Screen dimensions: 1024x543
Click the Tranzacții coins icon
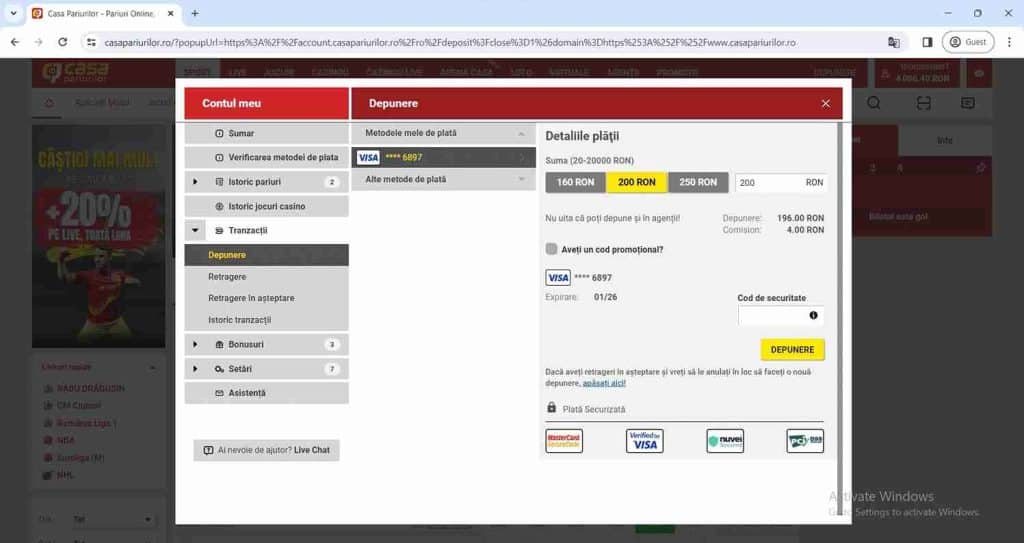tap(219, 231)
